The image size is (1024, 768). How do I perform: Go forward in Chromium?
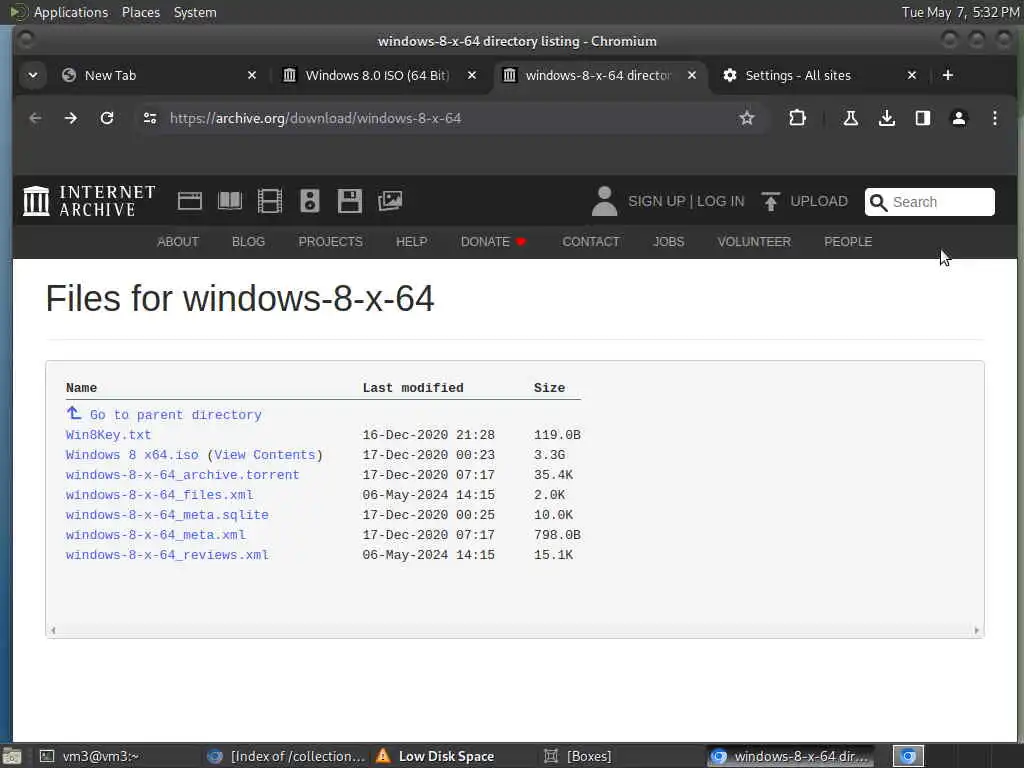point(71,118)
